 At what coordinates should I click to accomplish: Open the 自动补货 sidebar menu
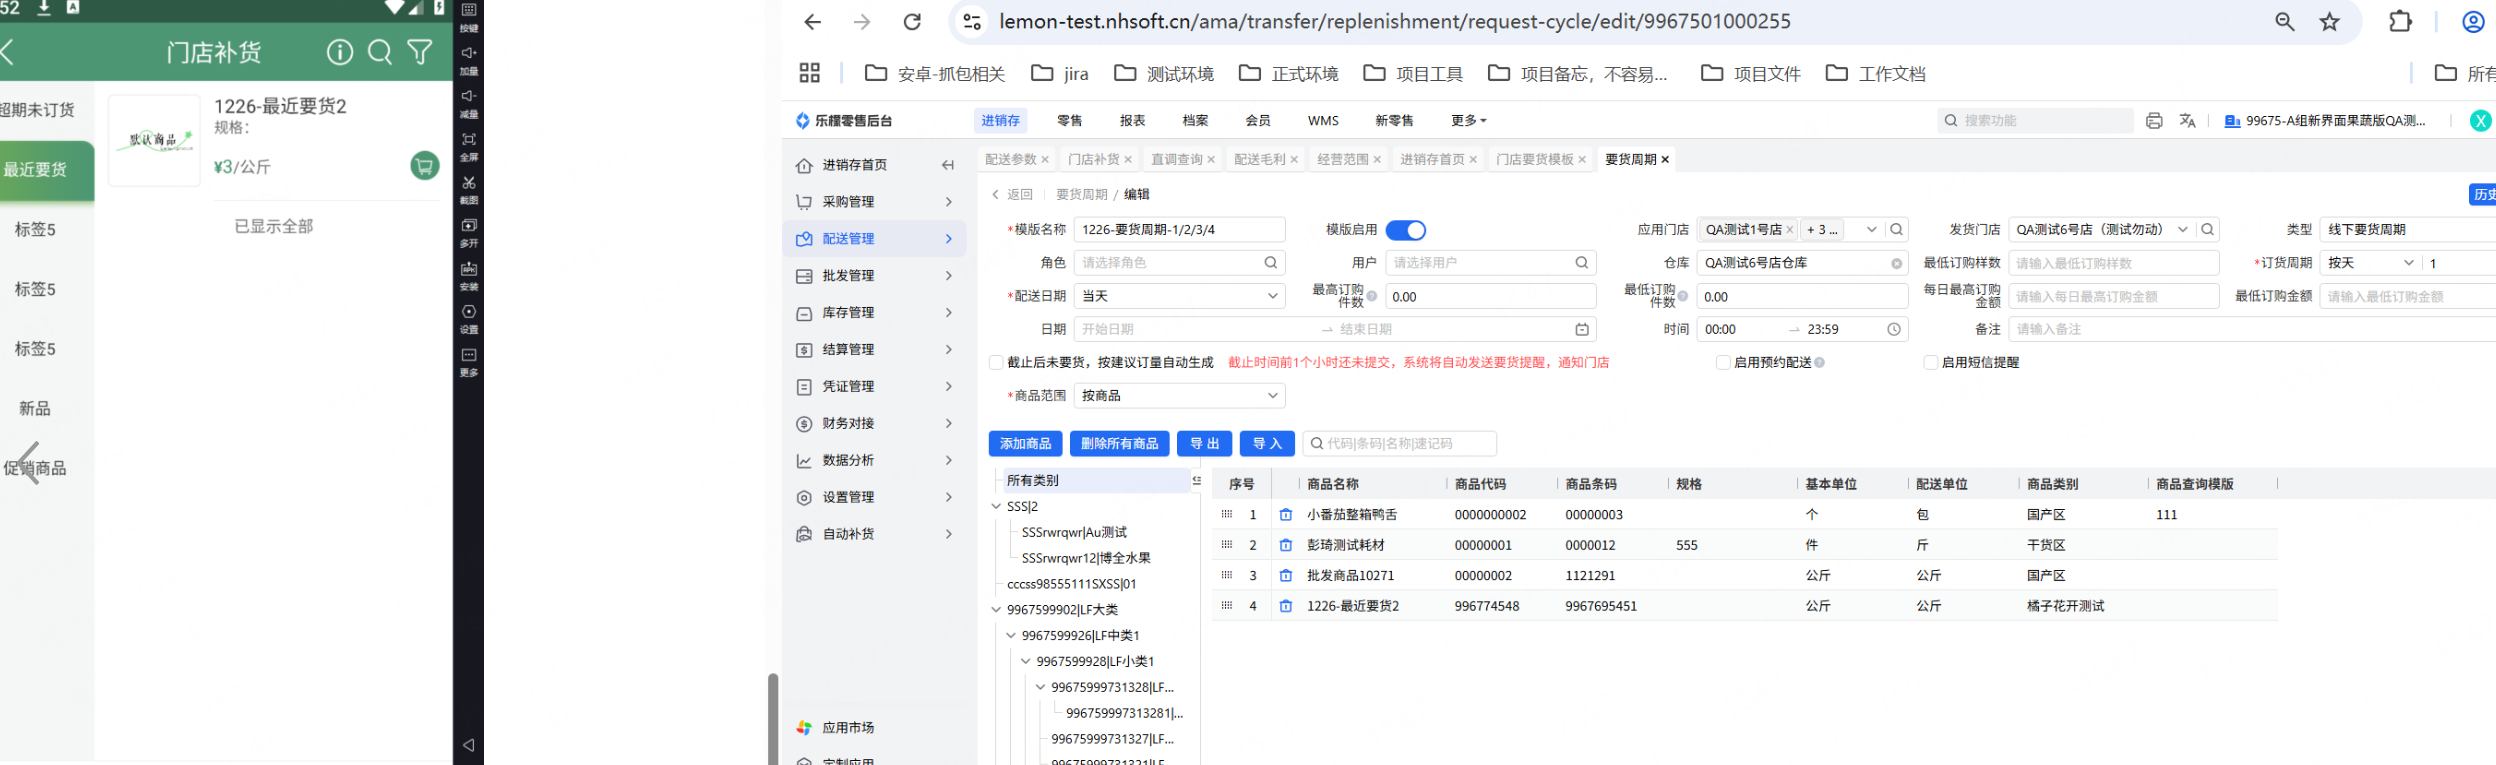[875, 534]
